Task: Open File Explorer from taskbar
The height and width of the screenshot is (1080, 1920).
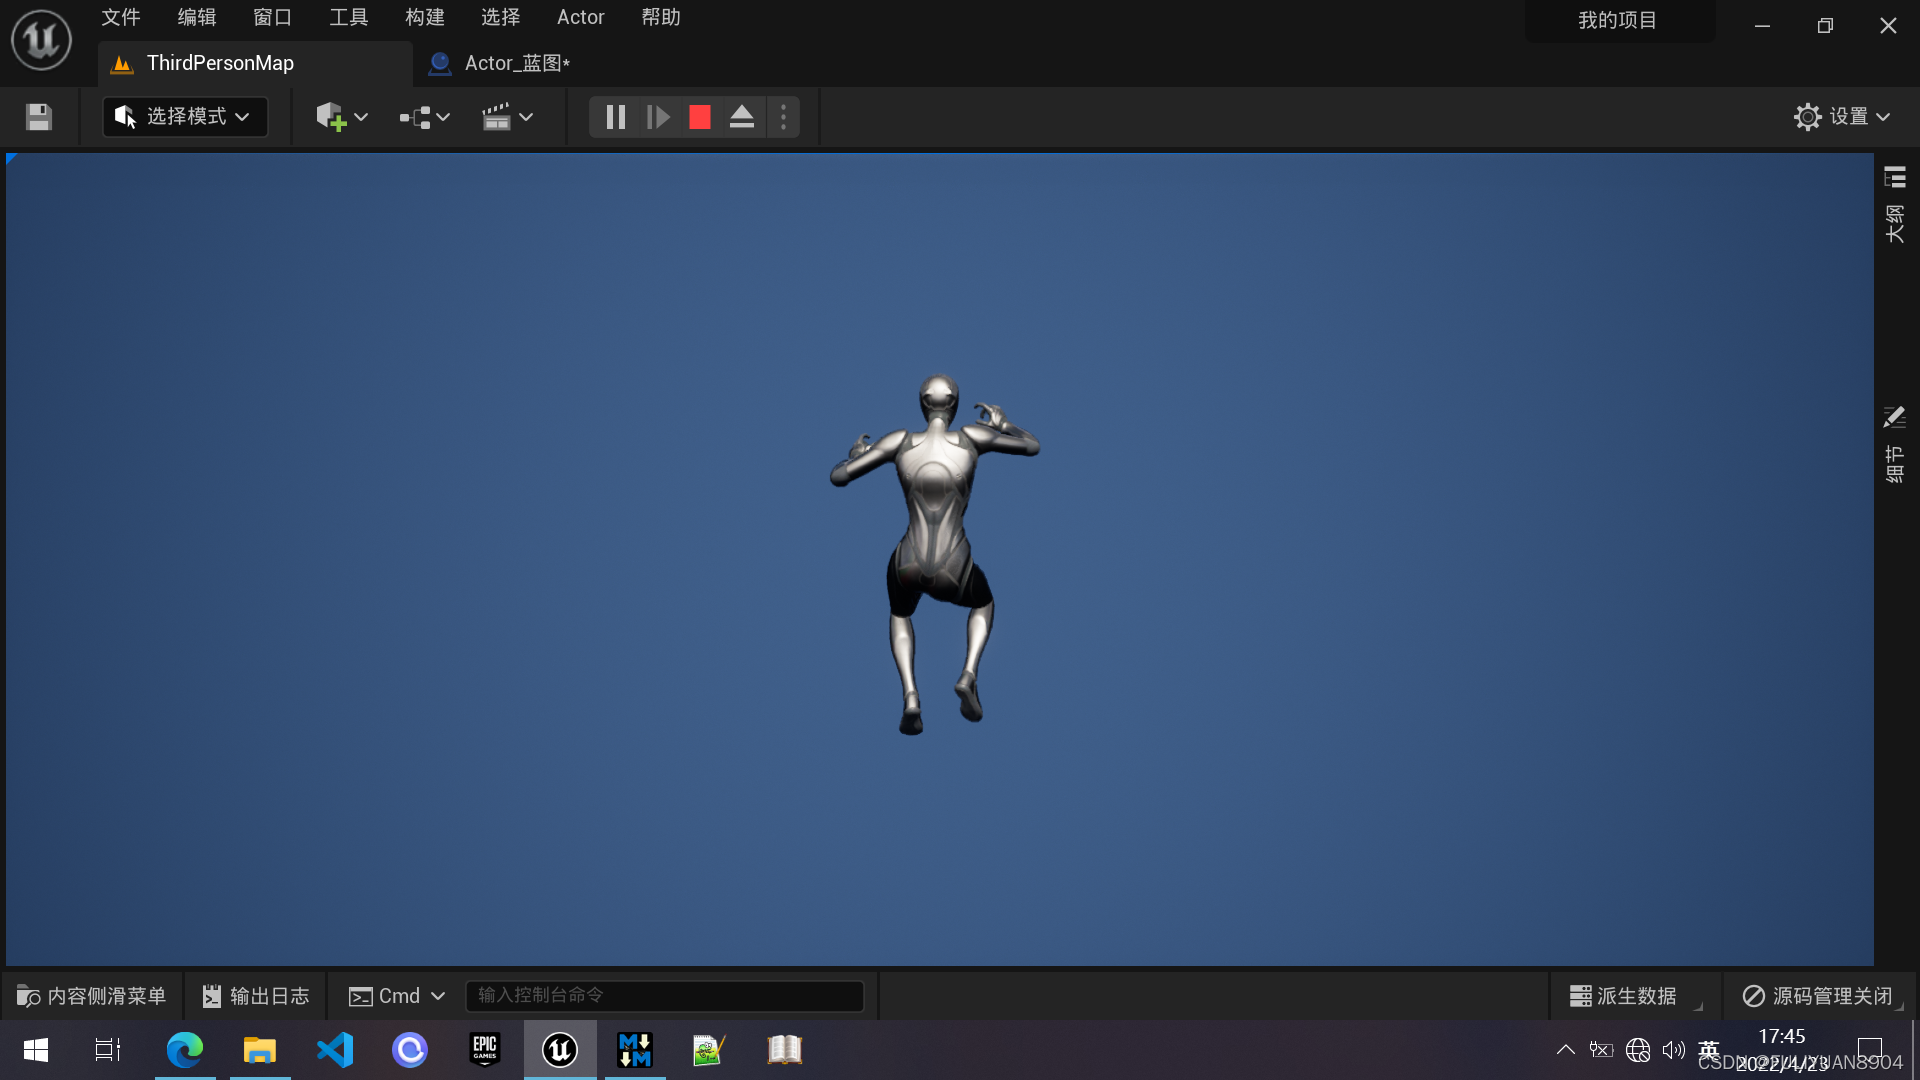Action: click(x=260, y=1050)
